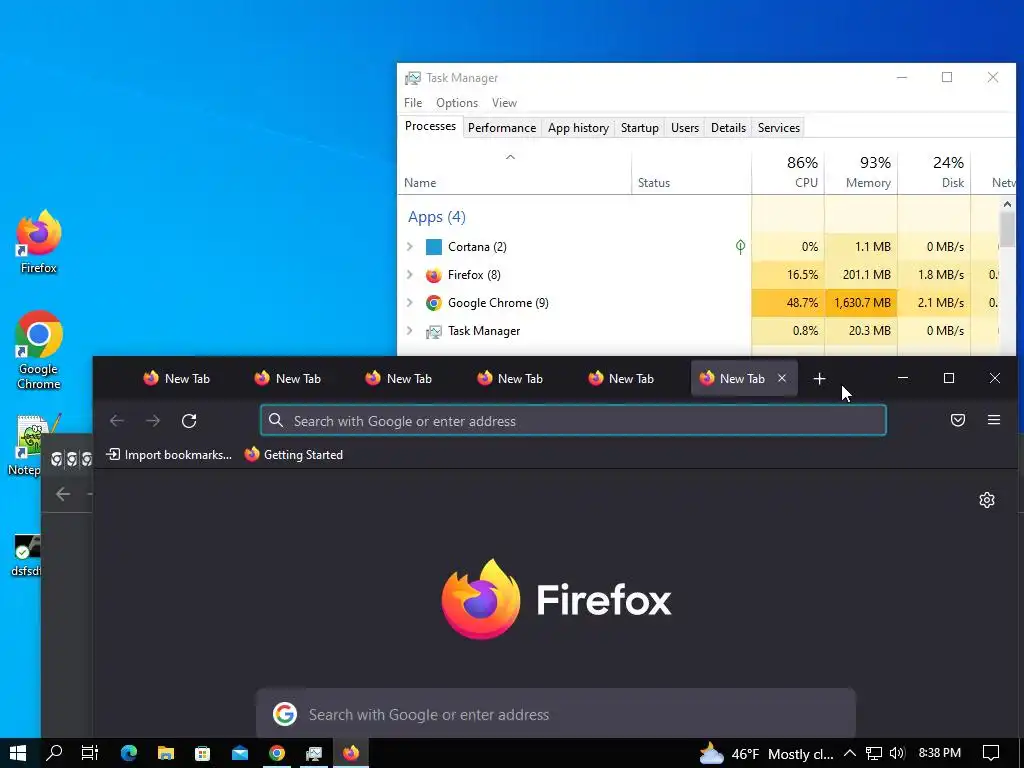
Task: Select Firefox CPU 16.5% cell
Action: (x=788, y=275)
